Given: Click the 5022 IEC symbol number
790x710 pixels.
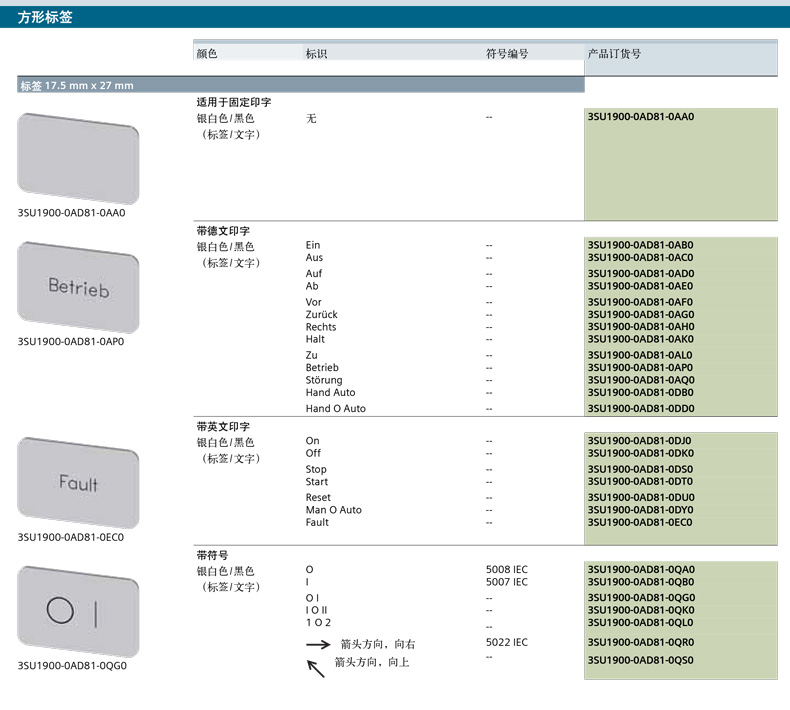Looking at the screenshot, I should coord(506,643).
